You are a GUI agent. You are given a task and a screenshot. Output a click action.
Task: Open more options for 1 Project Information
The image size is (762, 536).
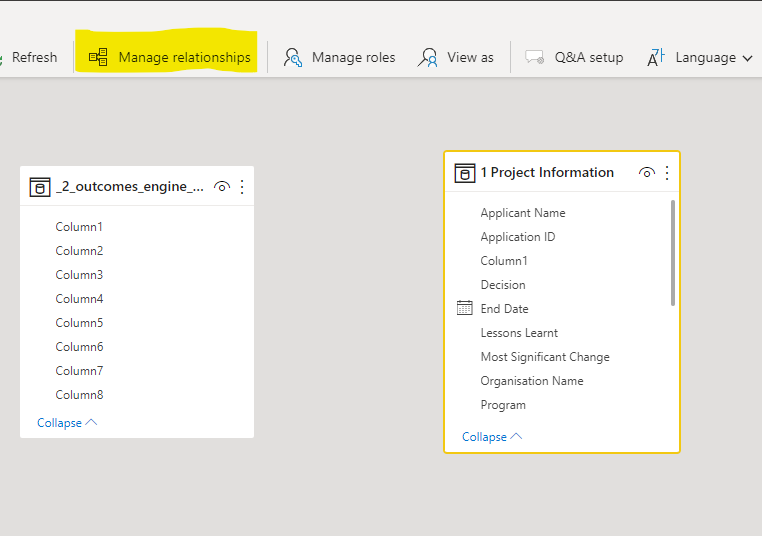click(667, 173)
